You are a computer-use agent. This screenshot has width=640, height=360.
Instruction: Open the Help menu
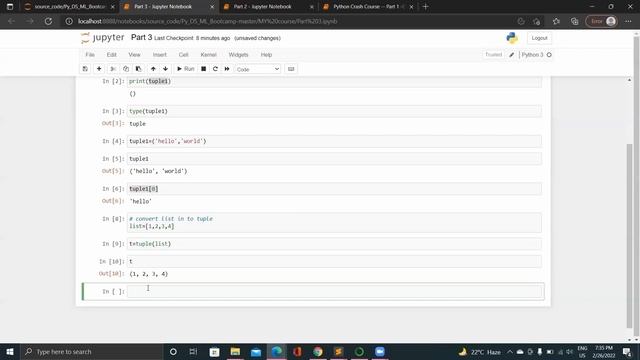tap(266, 55)
